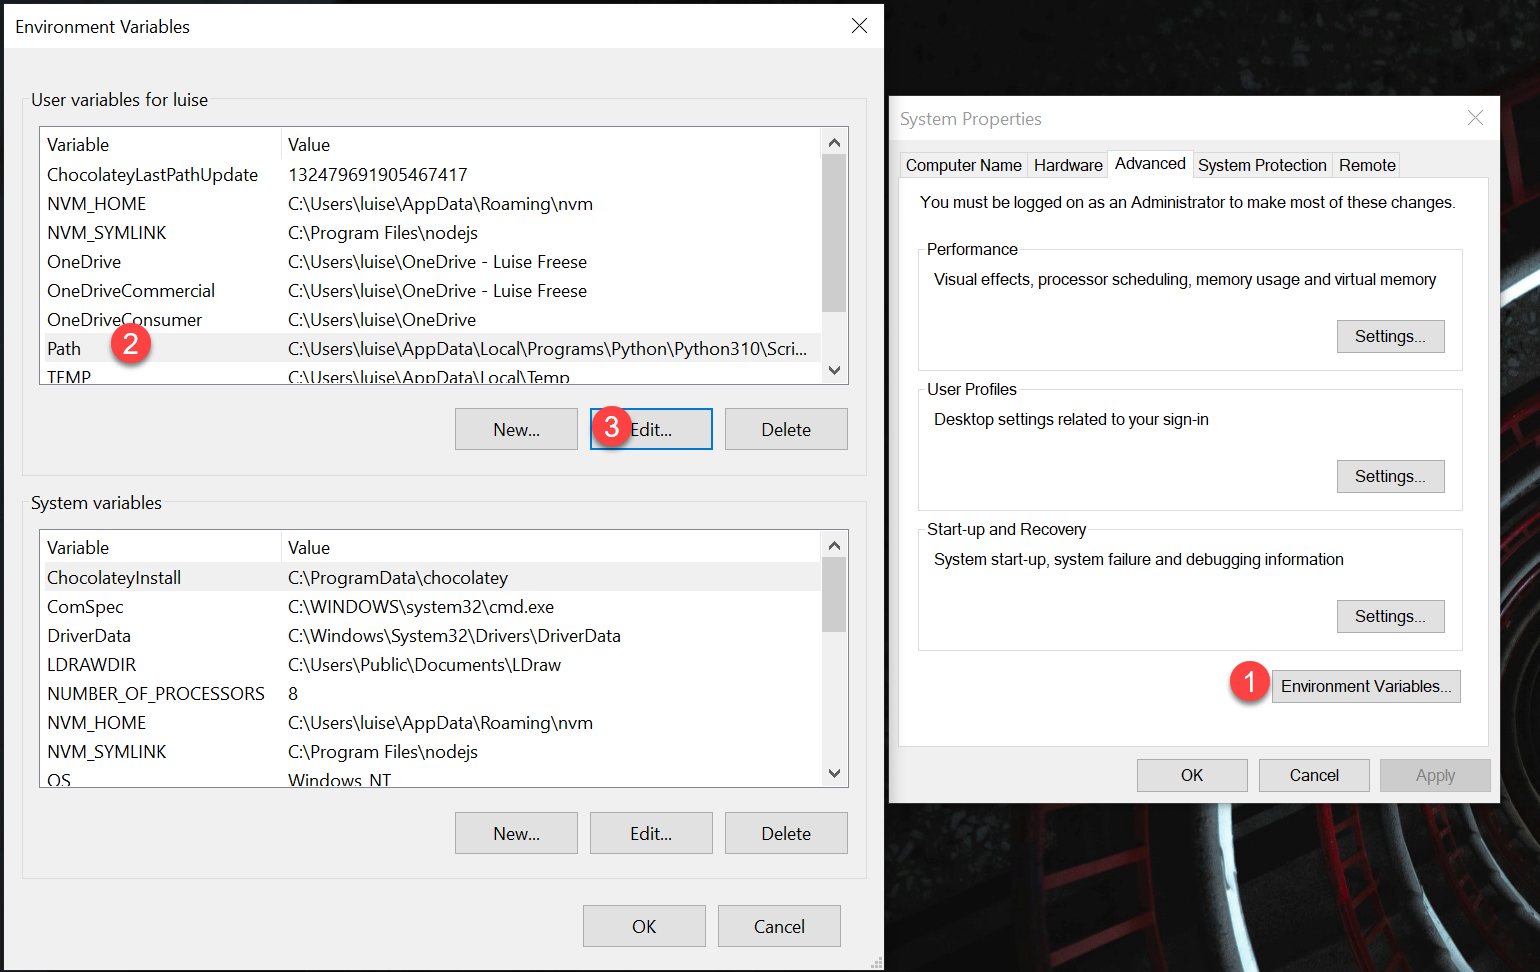The height and width of the screenshot is (972, 1540).
Task: Delete the selected system variable
Action: (786, 833)
